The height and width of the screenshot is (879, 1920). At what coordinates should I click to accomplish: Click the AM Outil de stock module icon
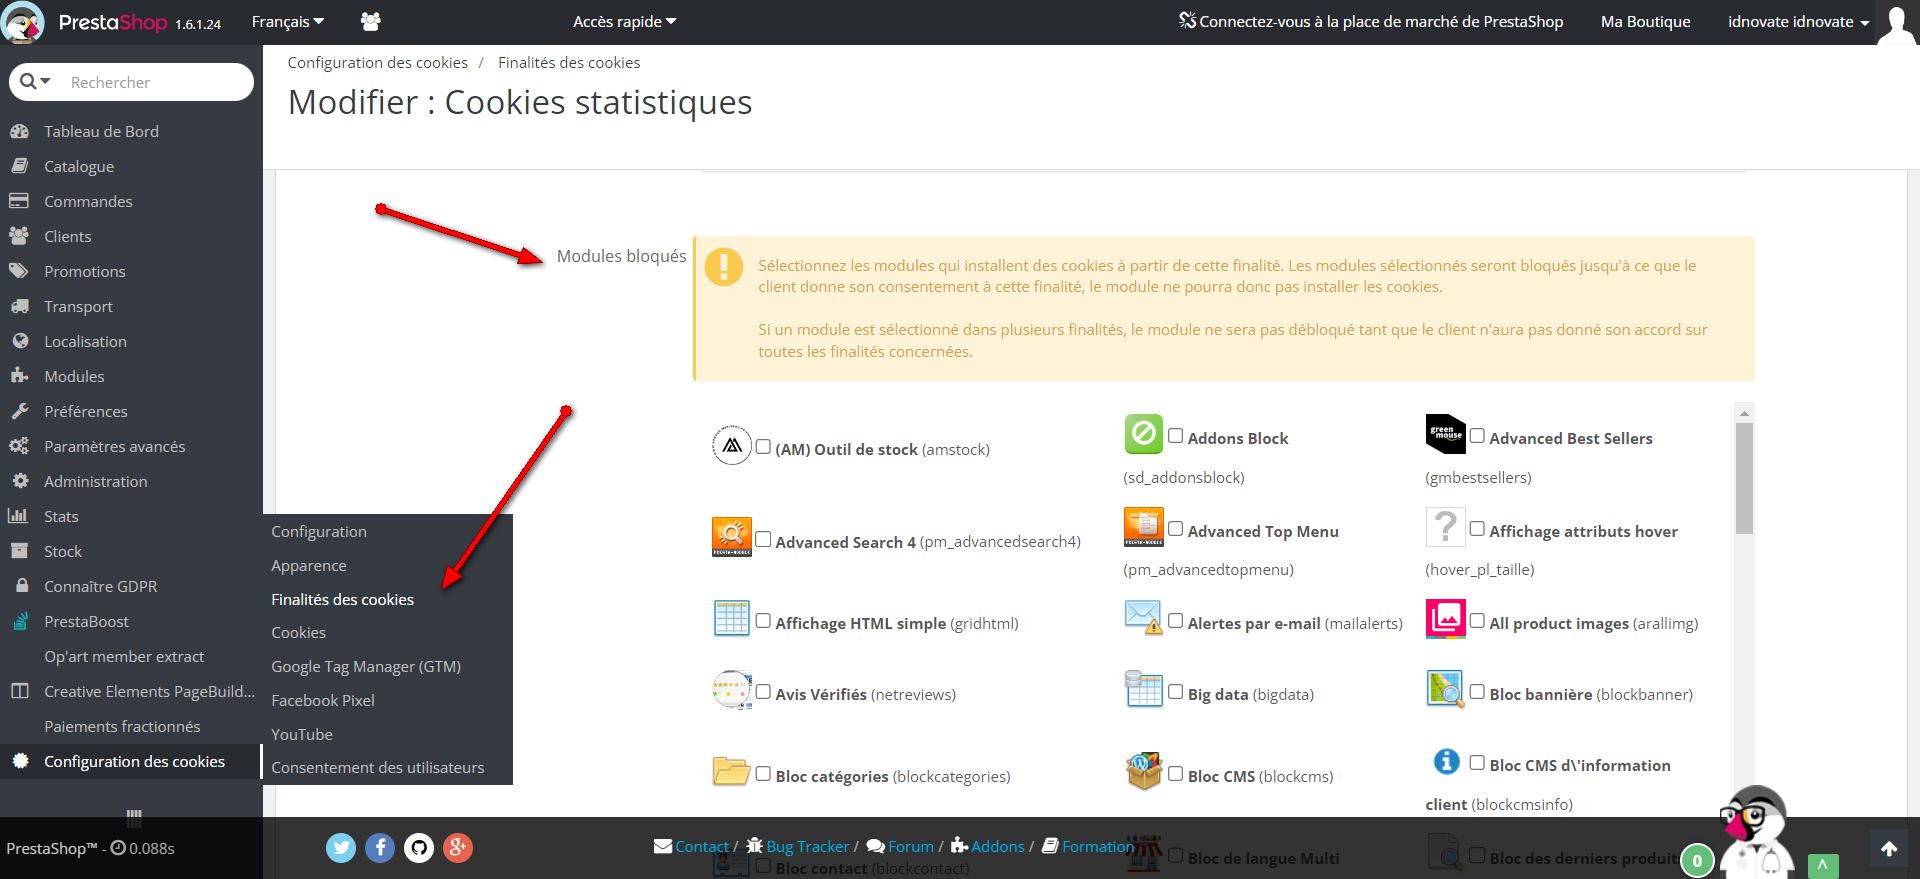pyautogui.click(x=732, y=446)
